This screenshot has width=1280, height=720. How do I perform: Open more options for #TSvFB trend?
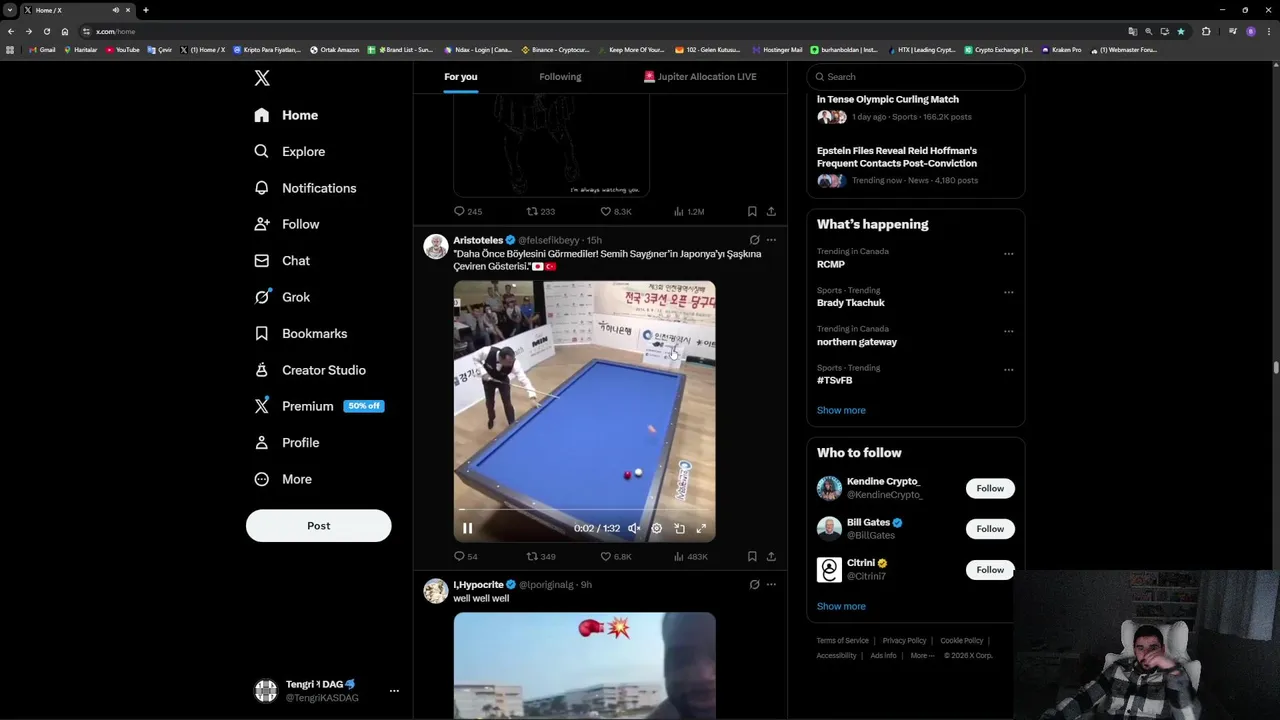pyautogui.click(x=1008, y=370)
